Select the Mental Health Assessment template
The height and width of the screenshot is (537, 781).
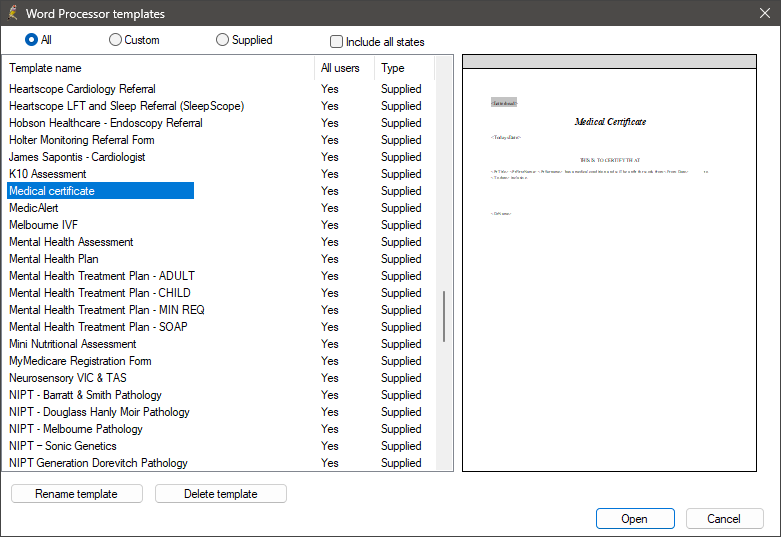(71, 242)
